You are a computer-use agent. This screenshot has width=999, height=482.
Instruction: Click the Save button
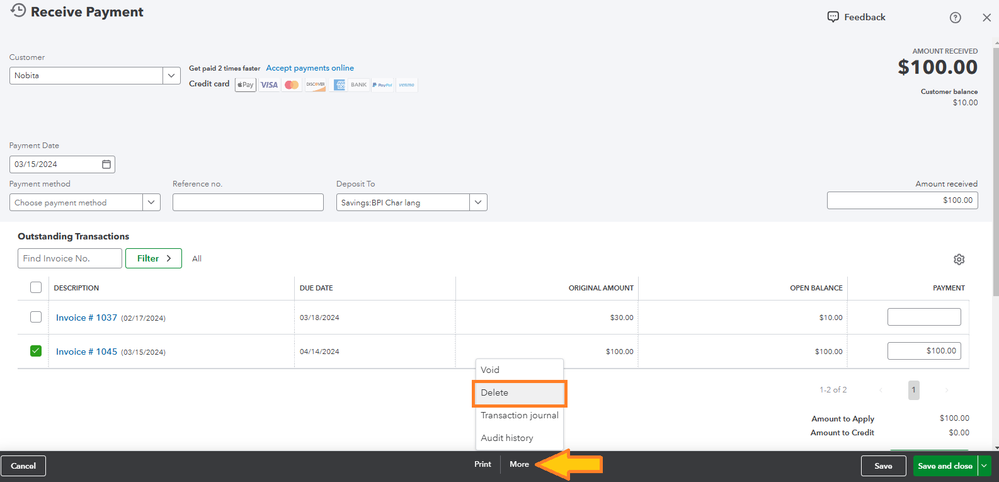point(883,466)
